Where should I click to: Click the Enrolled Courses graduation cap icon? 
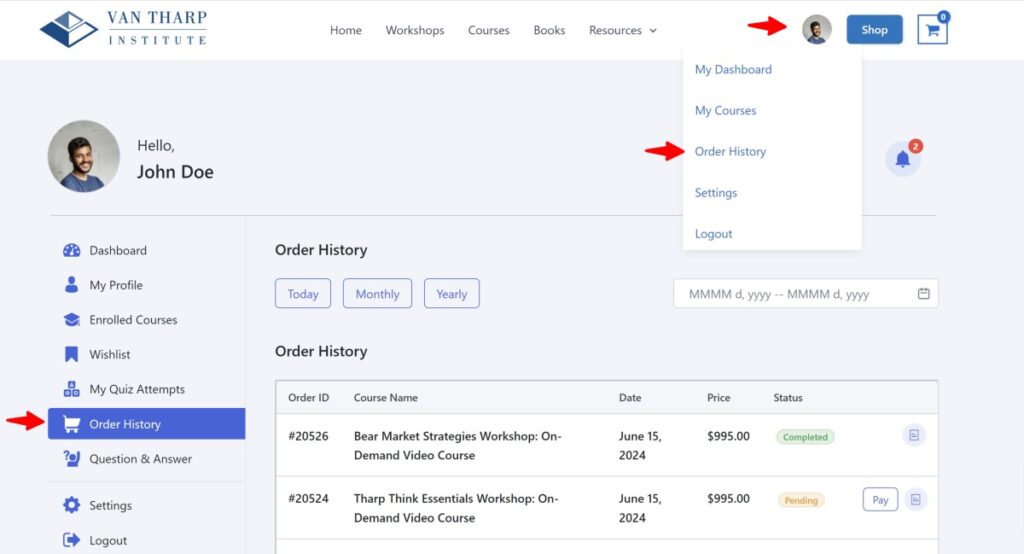point(71,319)
